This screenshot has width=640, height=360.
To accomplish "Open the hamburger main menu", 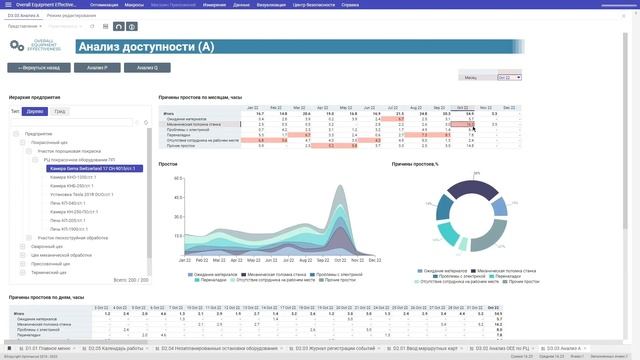I will point(8,4).
